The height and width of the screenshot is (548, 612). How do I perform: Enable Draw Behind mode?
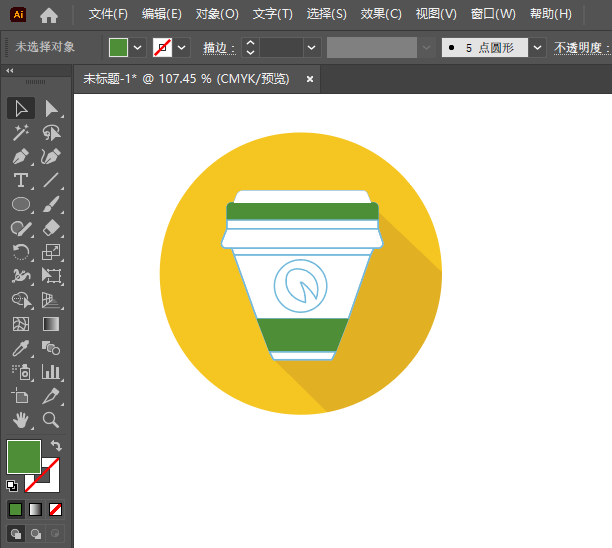pos(36,534)
